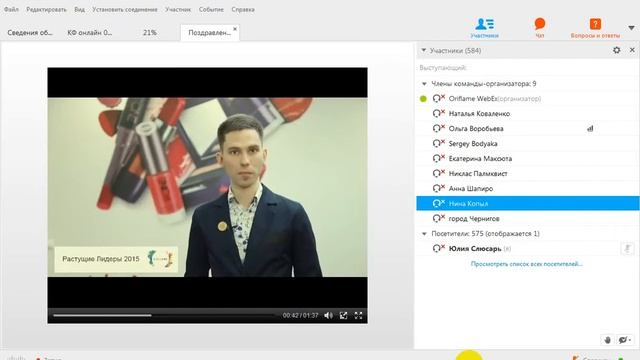Click the green presenter ball indicator
The image size is (640, 360).
423,99
